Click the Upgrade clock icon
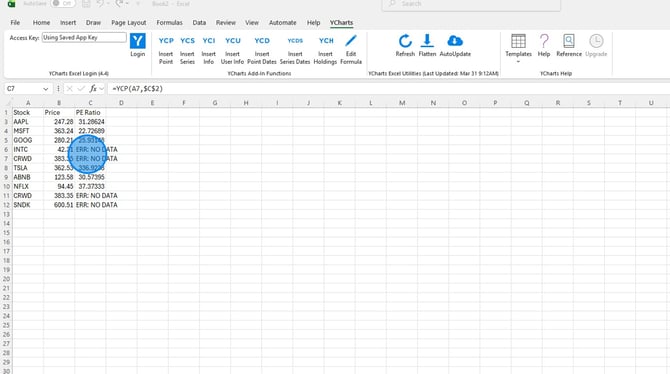This screenshot has width=670, height=374. (596, 41)
